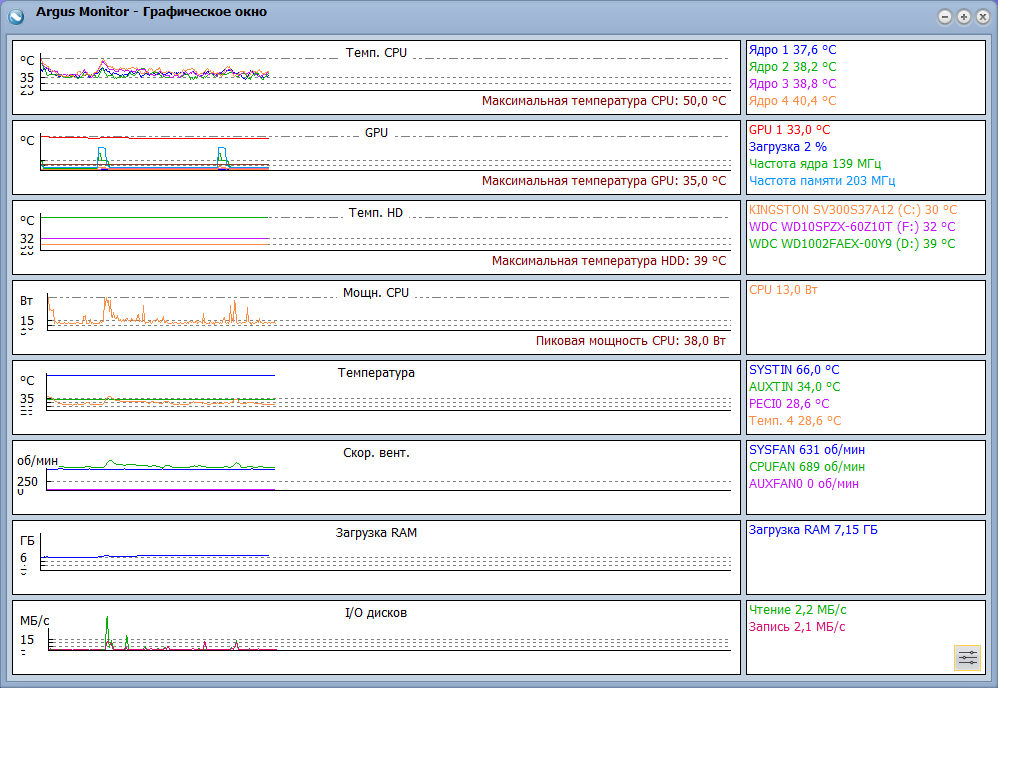Click the Argus Monitor app icon in title bar
The width and height of the screenshot is (1024, 768).
pos(17,15)
